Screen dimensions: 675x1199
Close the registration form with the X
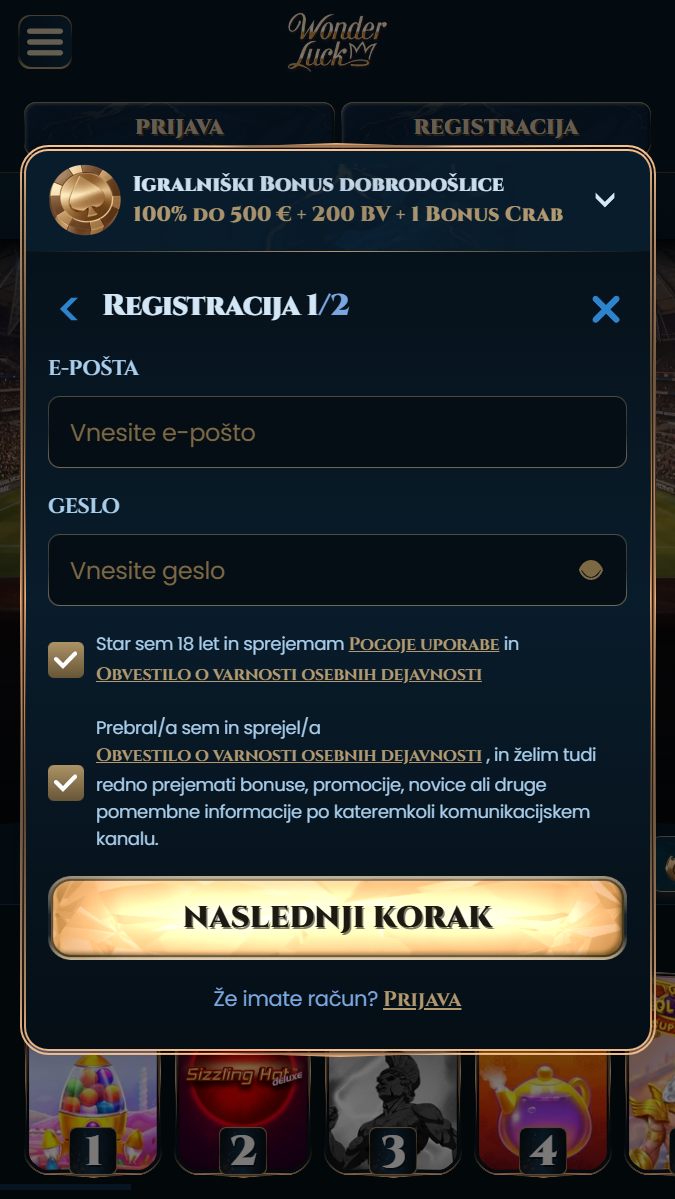tap(605, 309)
